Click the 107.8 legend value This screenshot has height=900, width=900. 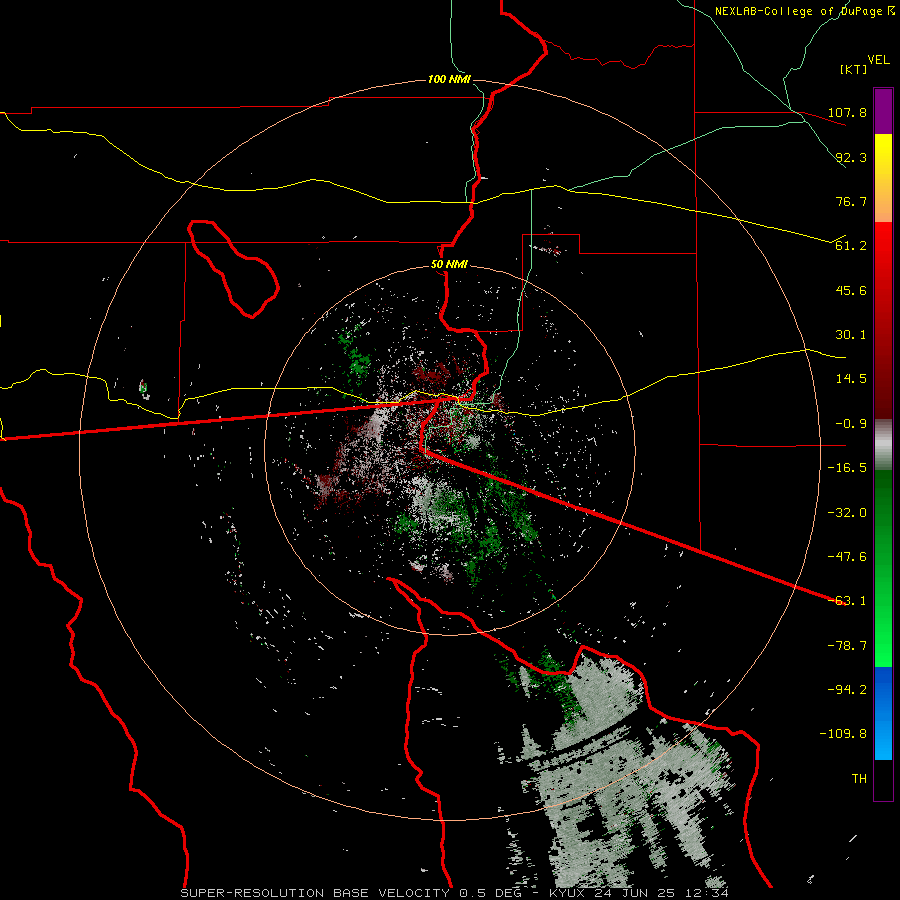point(847,112)
